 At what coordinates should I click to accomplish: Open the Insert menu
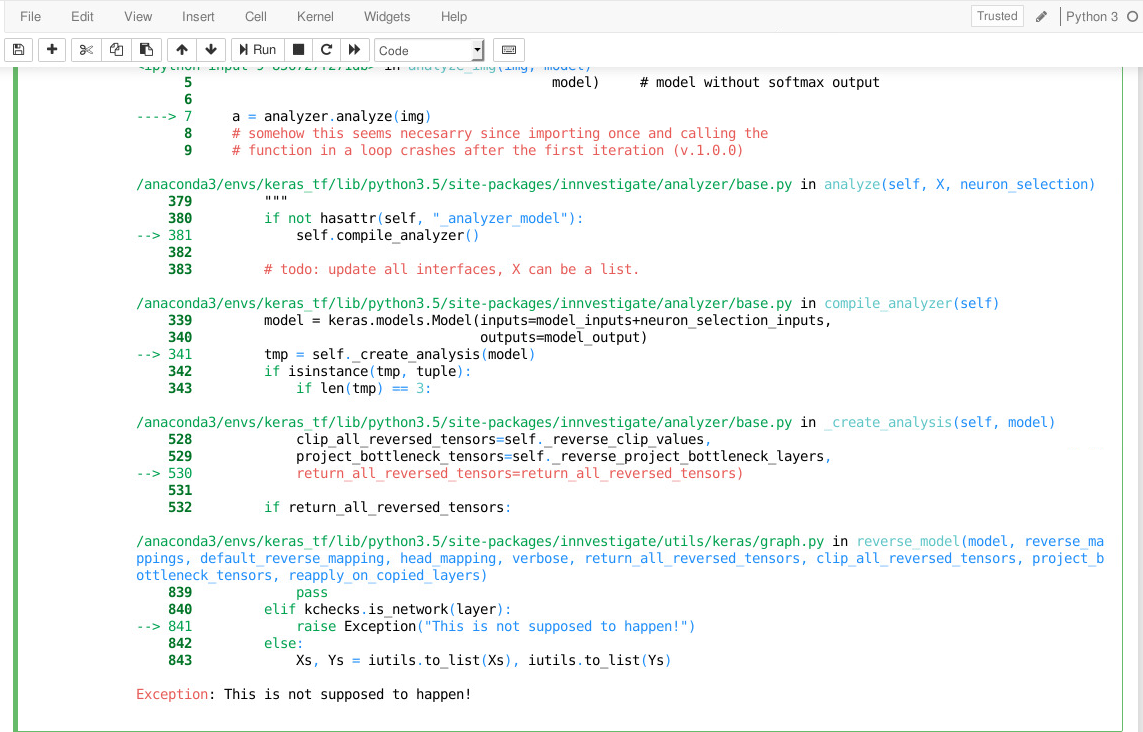(198, 16)
